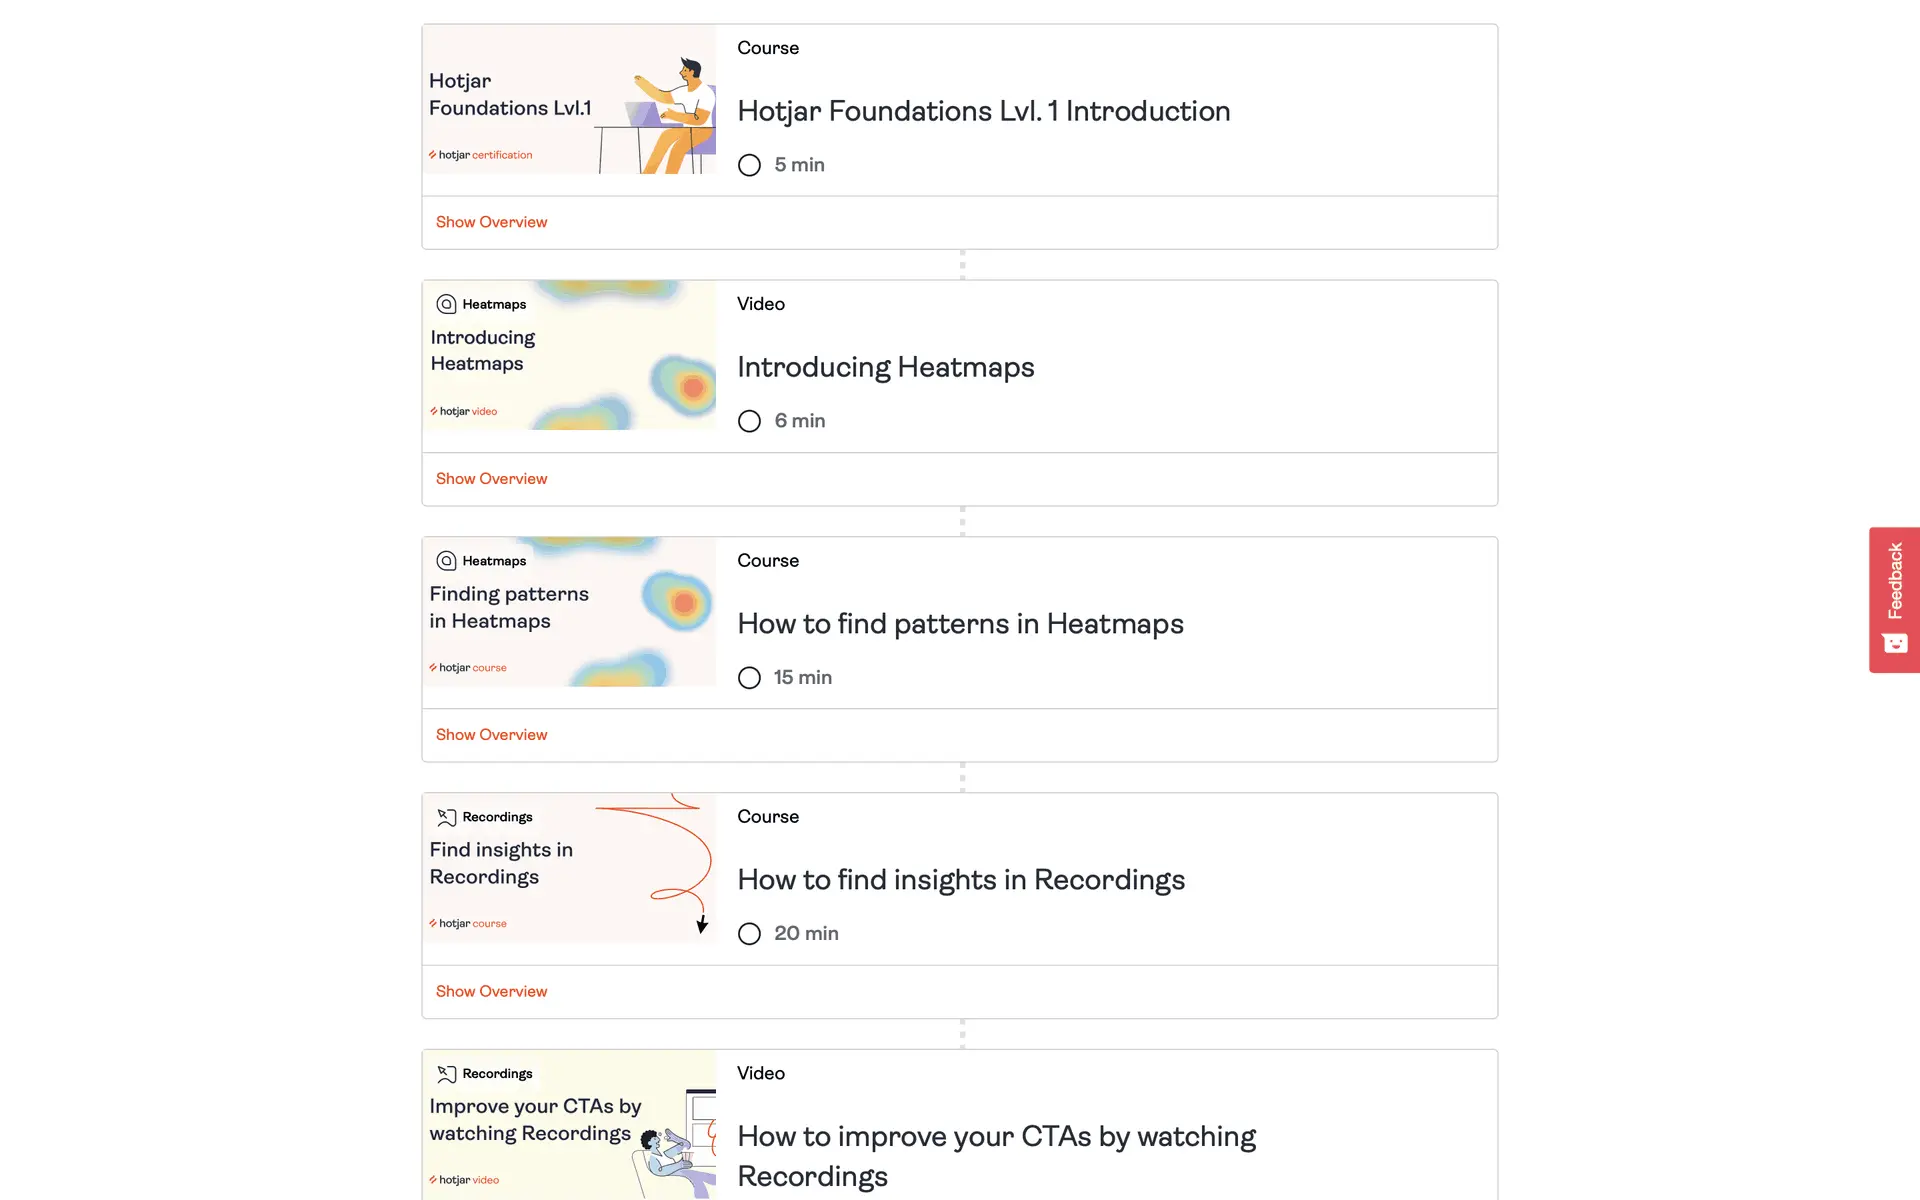This screenshot has height=1200, width=1920.
Task: Click Heatmaps icon on Finding patterns thumbnail
Action: 446,561
